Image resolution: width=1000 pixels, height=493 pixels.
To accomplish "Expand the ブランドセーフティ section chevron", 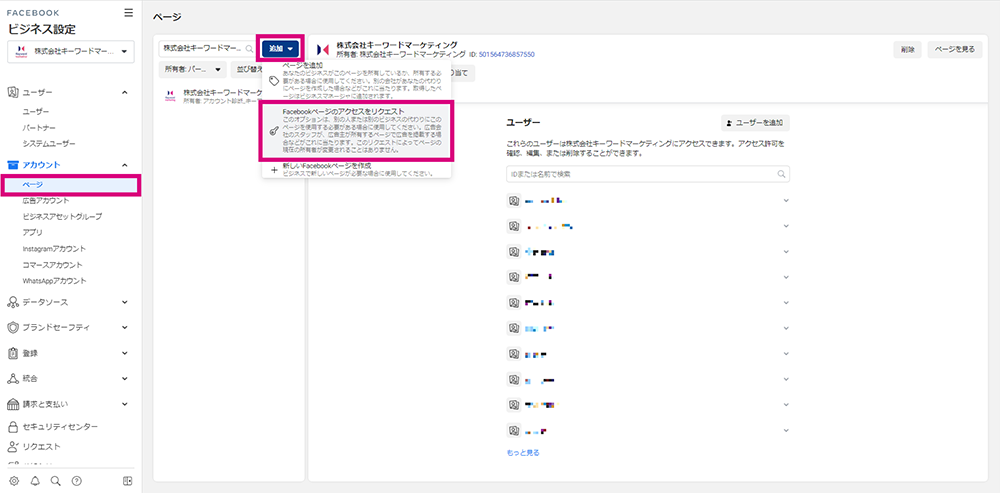I will coord(124,327).
